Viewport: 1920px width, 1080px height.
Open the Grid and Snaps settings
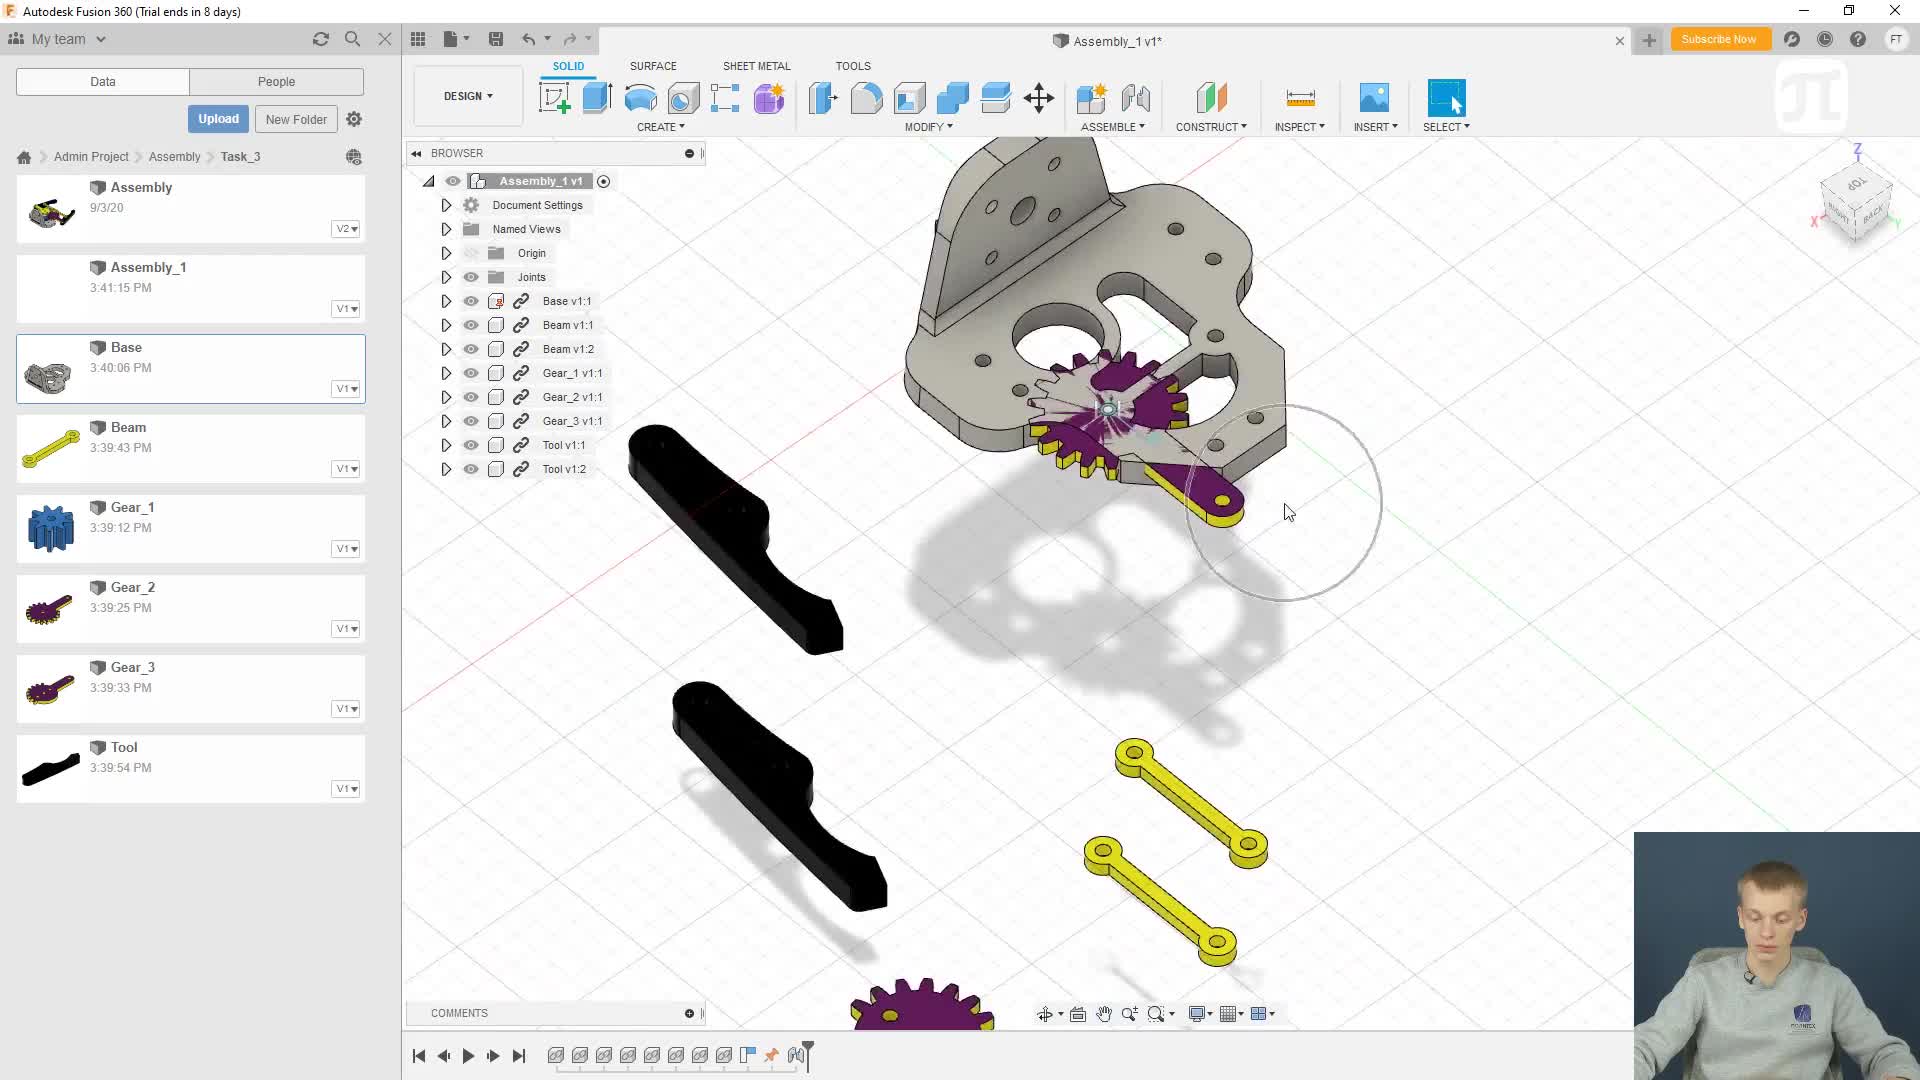1229,1014
